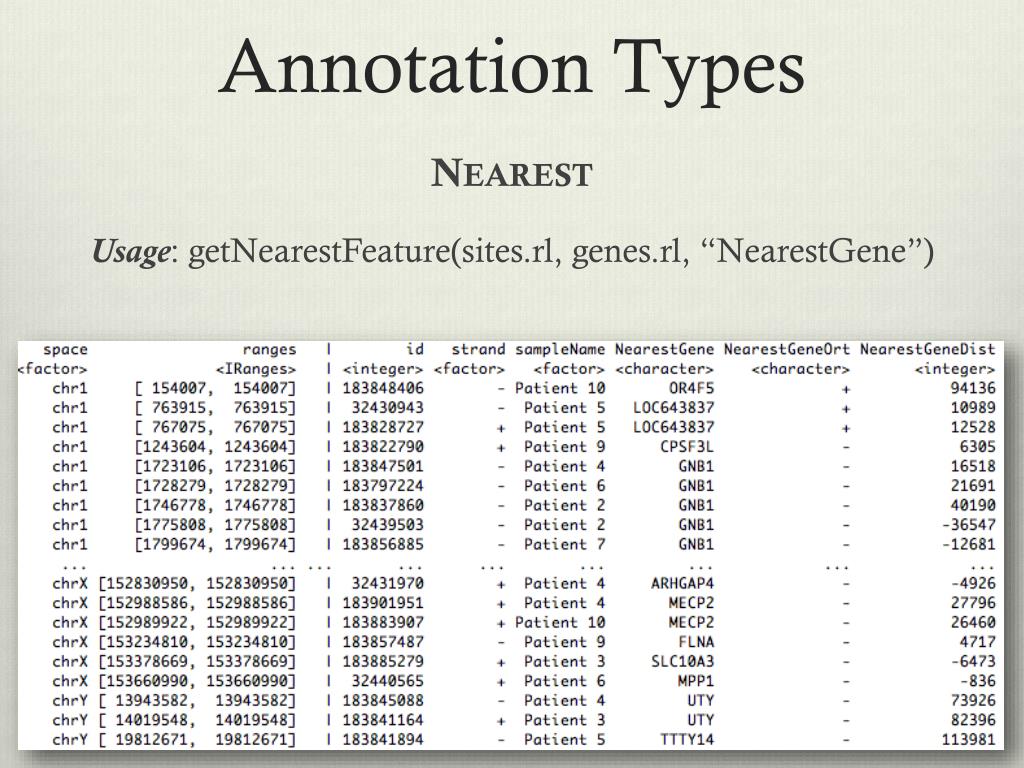The image size is (1024, 768).
Task: Click distance value '26460'
Action: tap(973, 623)
